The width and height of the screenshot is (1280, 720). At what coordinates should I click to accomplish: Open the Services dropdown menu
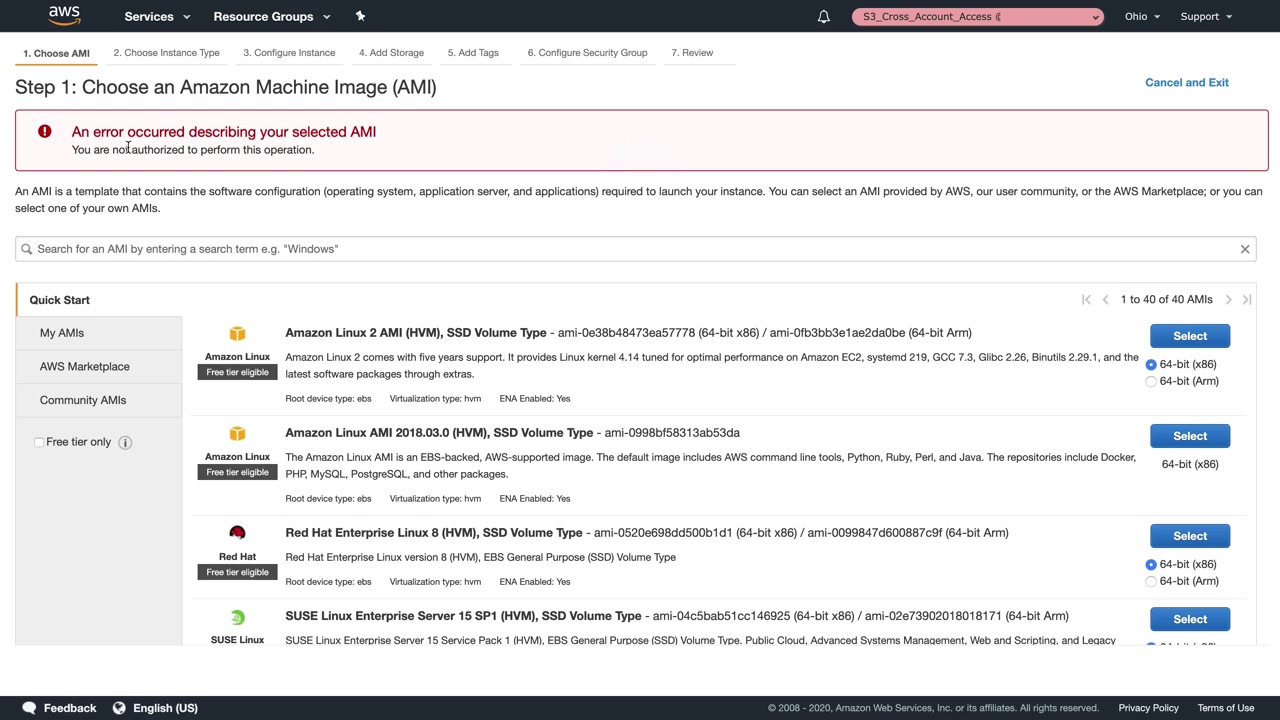tap(157, 16)
